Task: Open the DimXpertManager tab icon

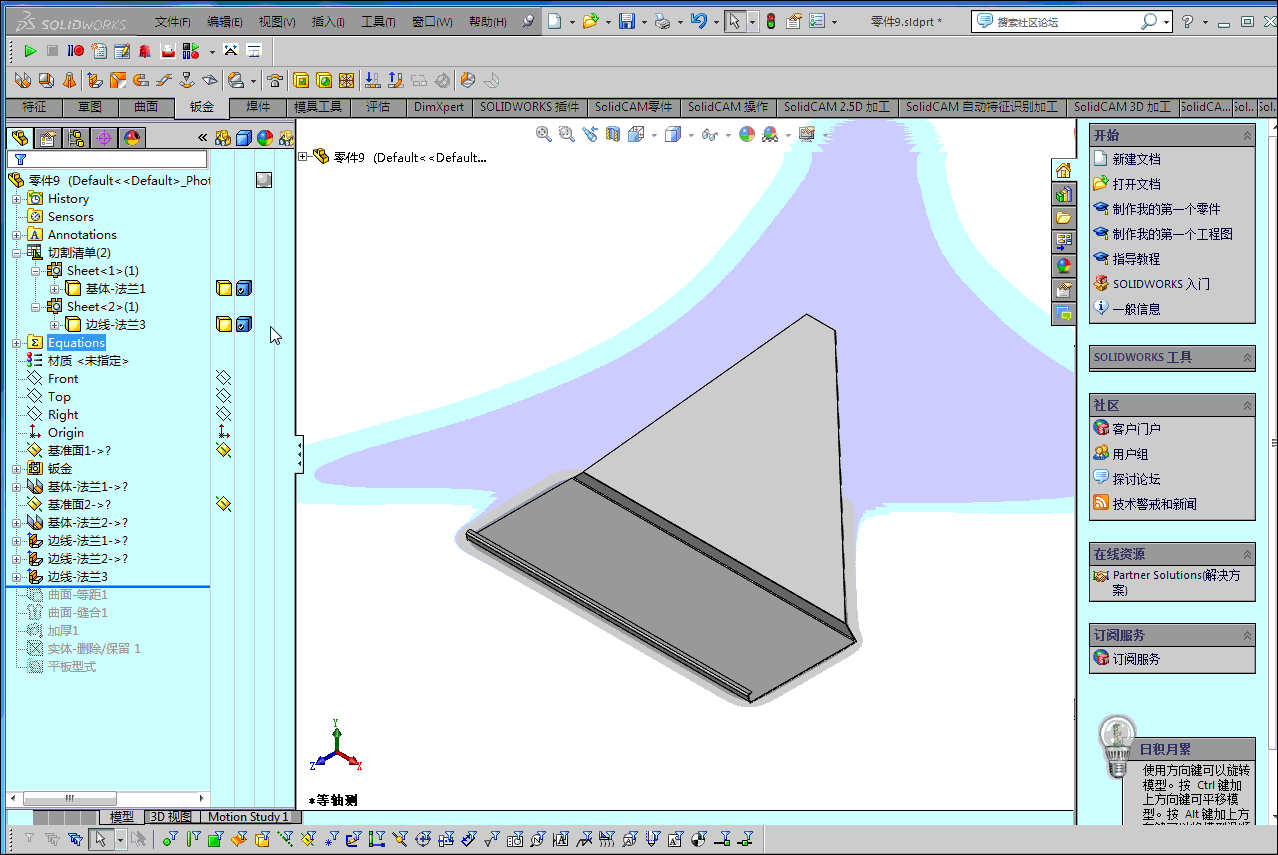Action: click(x=104, y=138)
